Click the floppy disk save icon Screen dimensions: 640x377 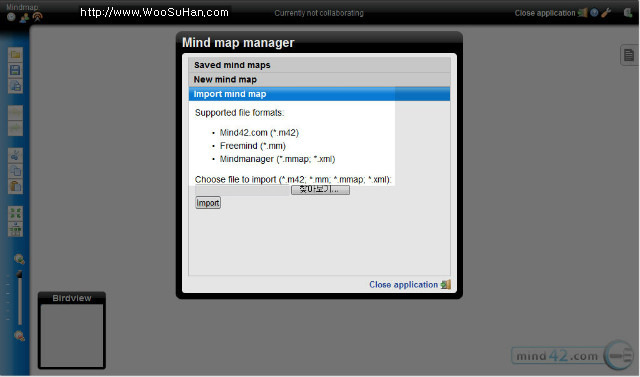pyautogui.click(x=16, y=70)
